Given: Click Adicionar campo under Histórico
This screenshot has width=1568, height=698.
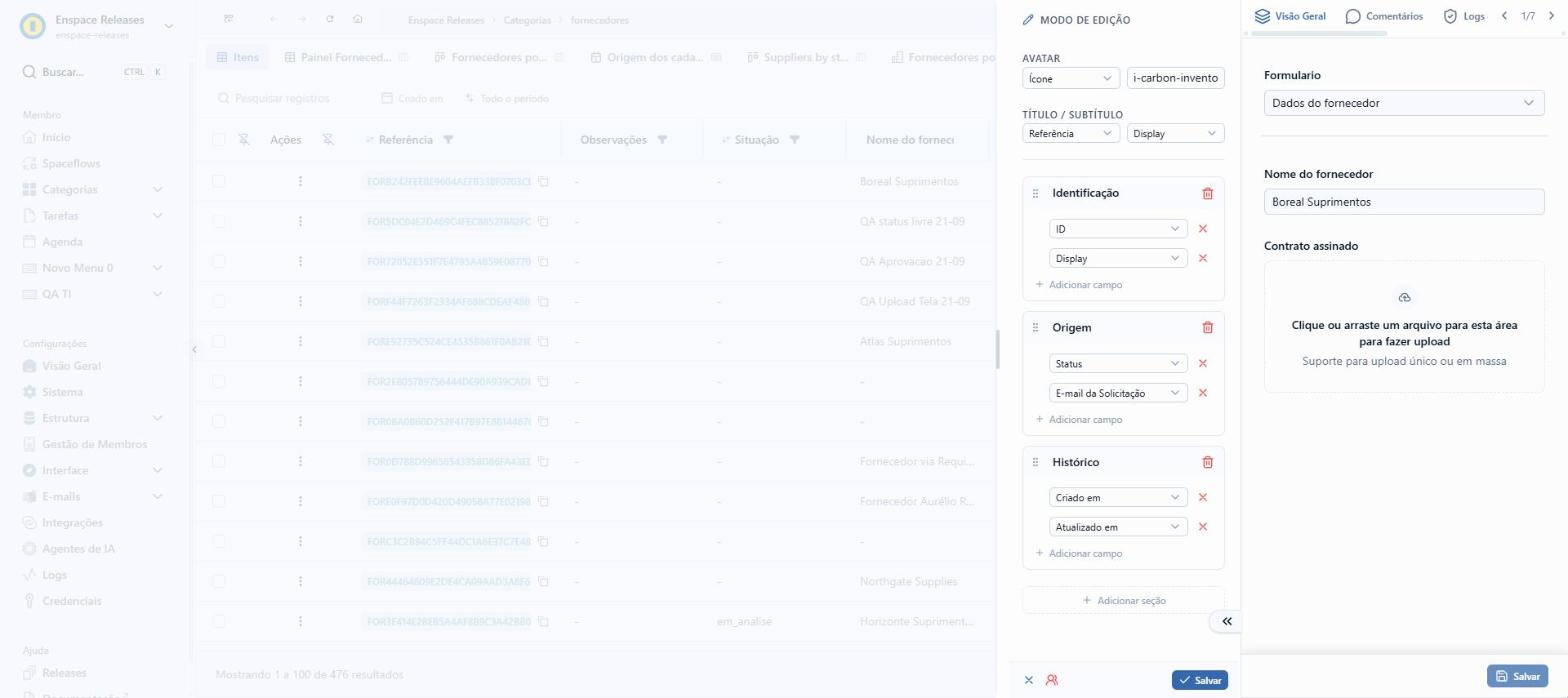Looking at the screenshot, I should coord(1079,553).
